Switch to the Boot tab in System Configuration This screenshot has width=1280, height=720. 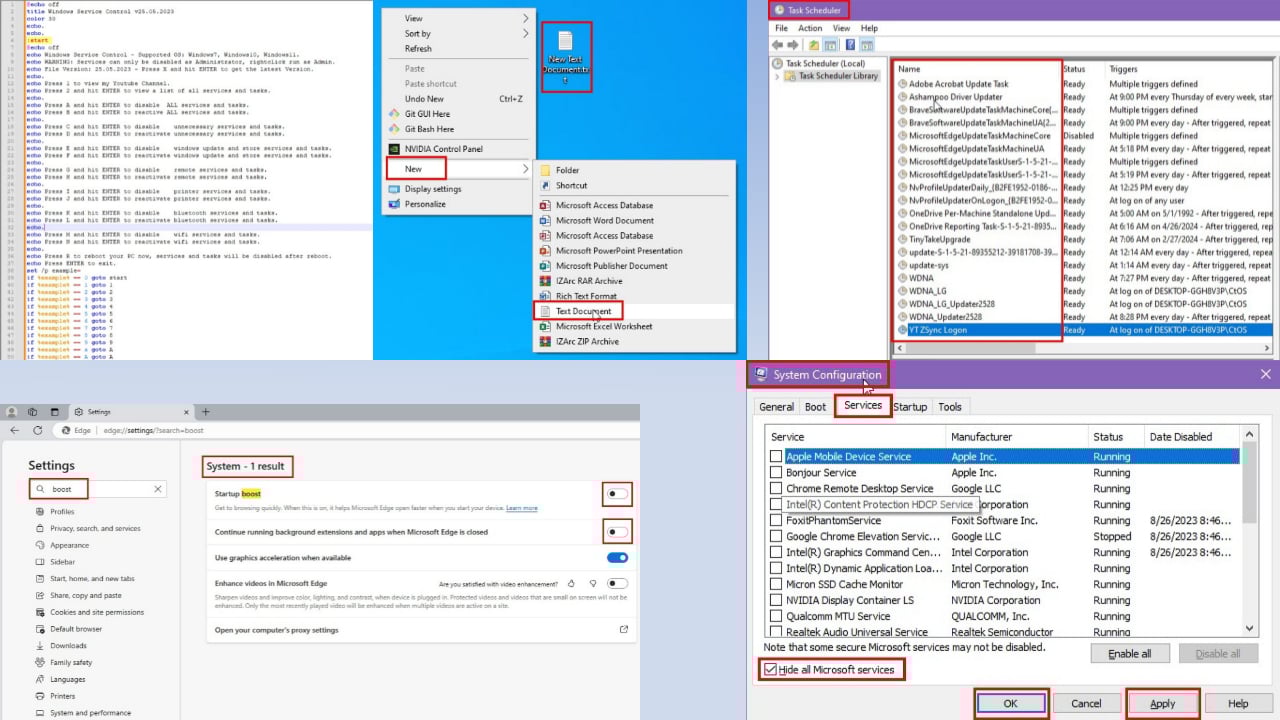(x=815, y=406)
